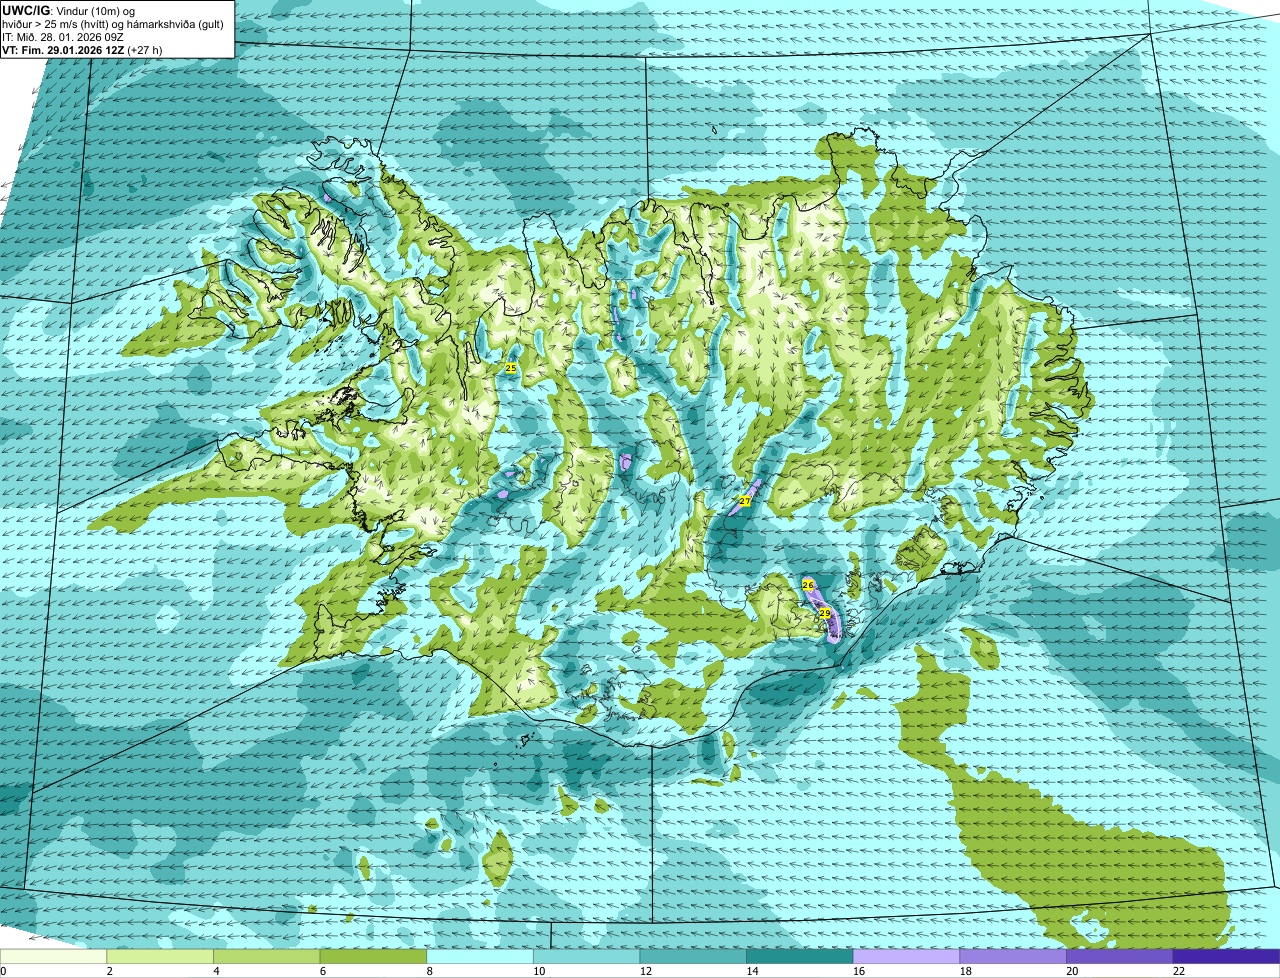Select the deep indigo swatch above 22 m/s
This screenshot has width=1280, height=978.
pyautogui.click(x=1226, y=957)
